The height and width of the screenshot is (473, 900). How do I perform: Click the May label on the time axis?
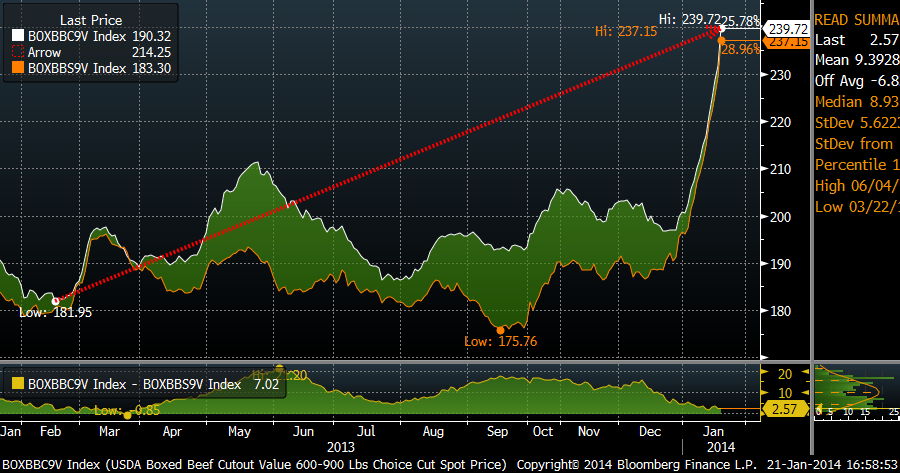[238, 432]
